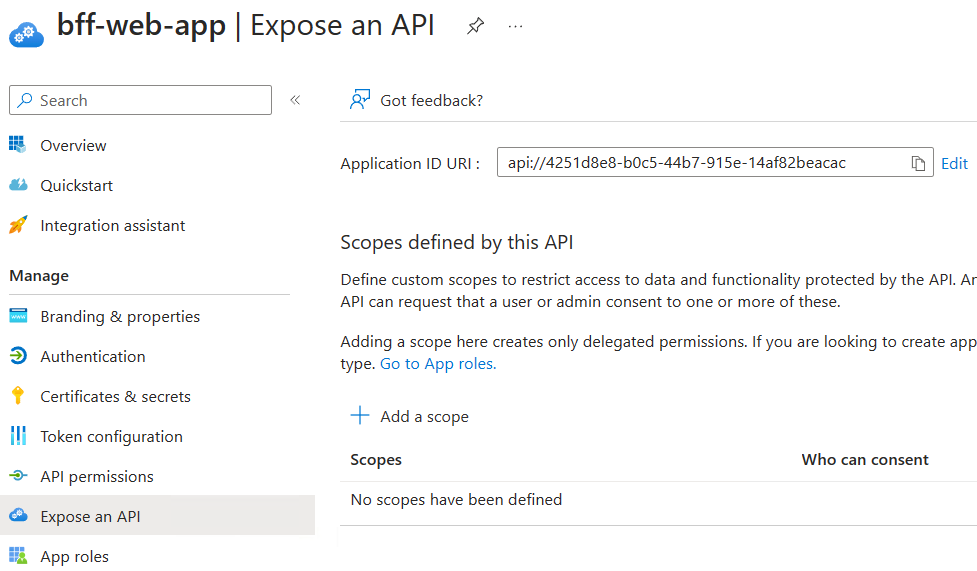This screenshot has height=571, width=977.
Task: Open Integration assistant
Action: [x=113, y=225]
